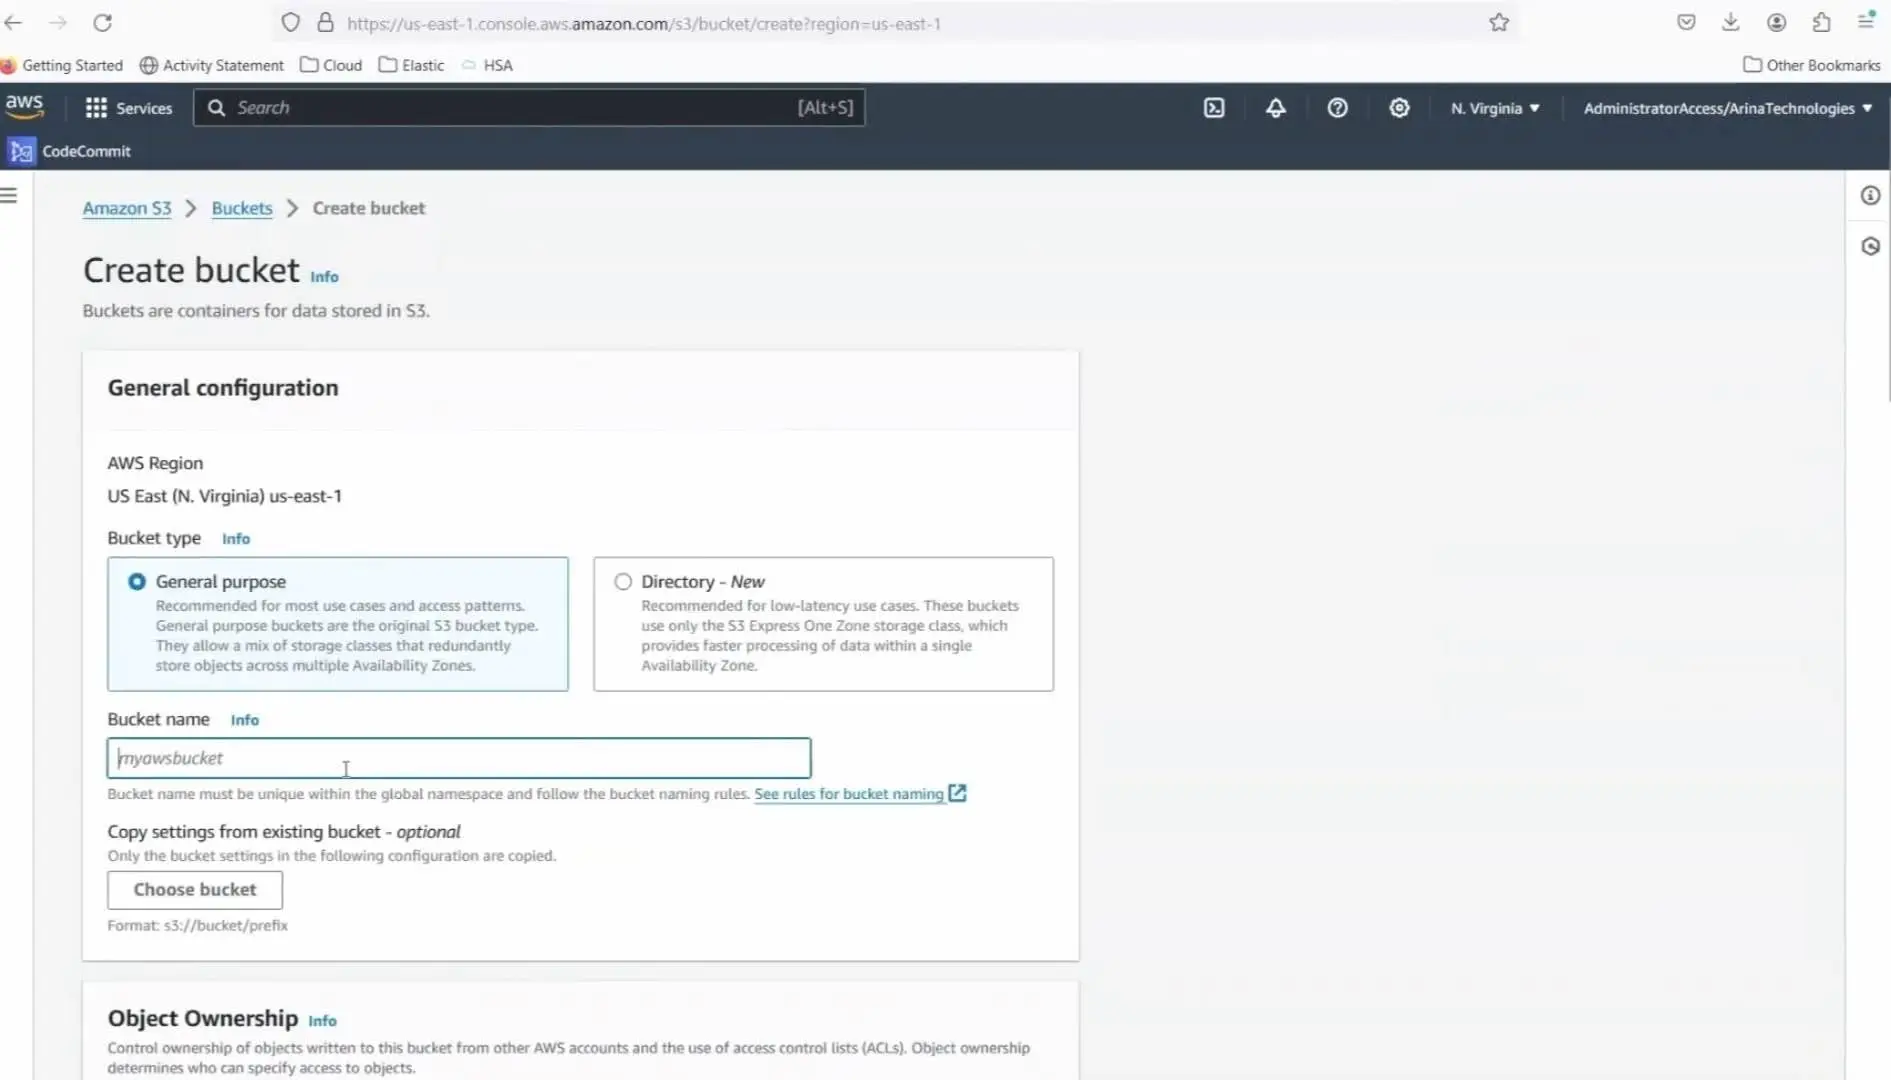Open the CodeCommit shortcut in favorites bar
1891x1080 pixels.
(x=70, y=151)
